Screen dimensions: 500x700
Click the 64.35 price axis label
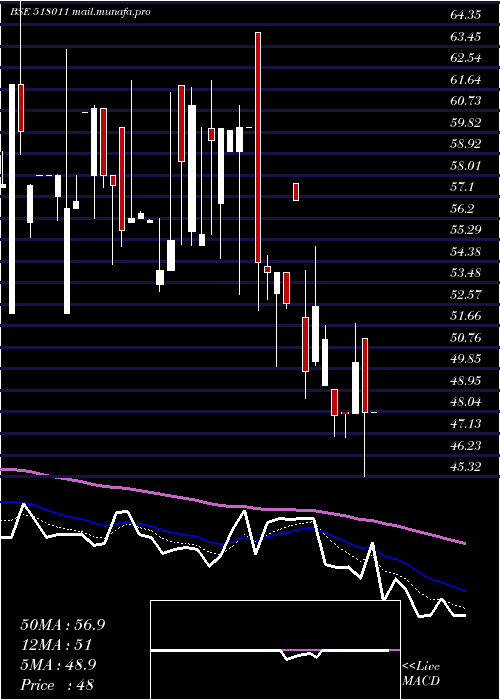click(x=466, y=15)
